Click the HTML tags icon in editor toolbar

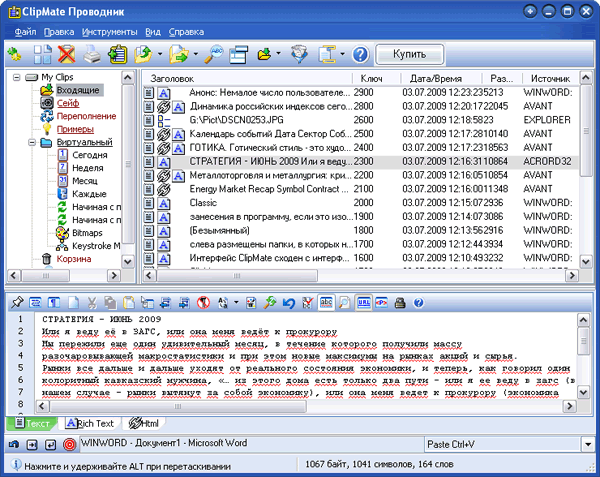tap(382, 303)
